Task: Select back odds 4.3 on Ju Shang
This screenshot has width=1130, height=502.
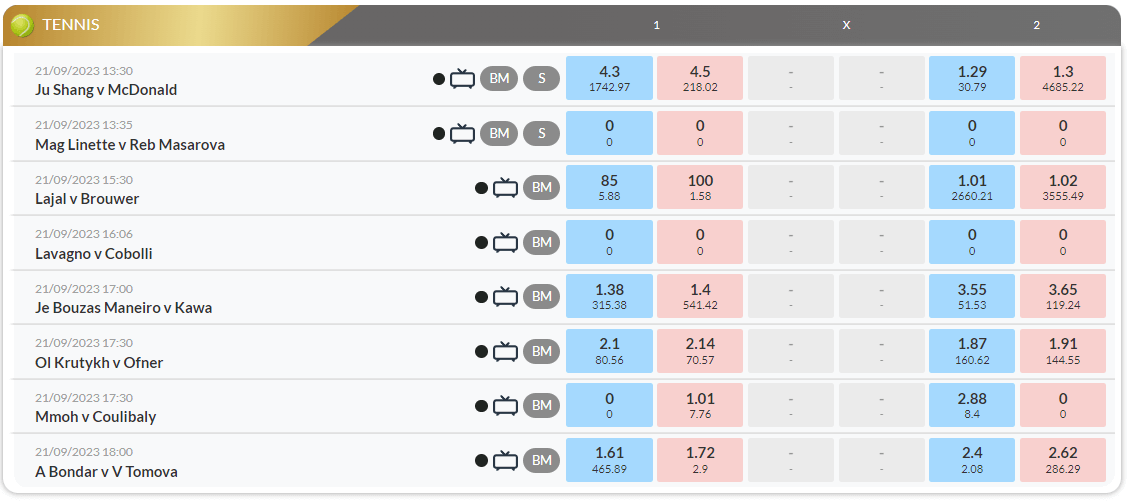Action: [x=610, y=79]
